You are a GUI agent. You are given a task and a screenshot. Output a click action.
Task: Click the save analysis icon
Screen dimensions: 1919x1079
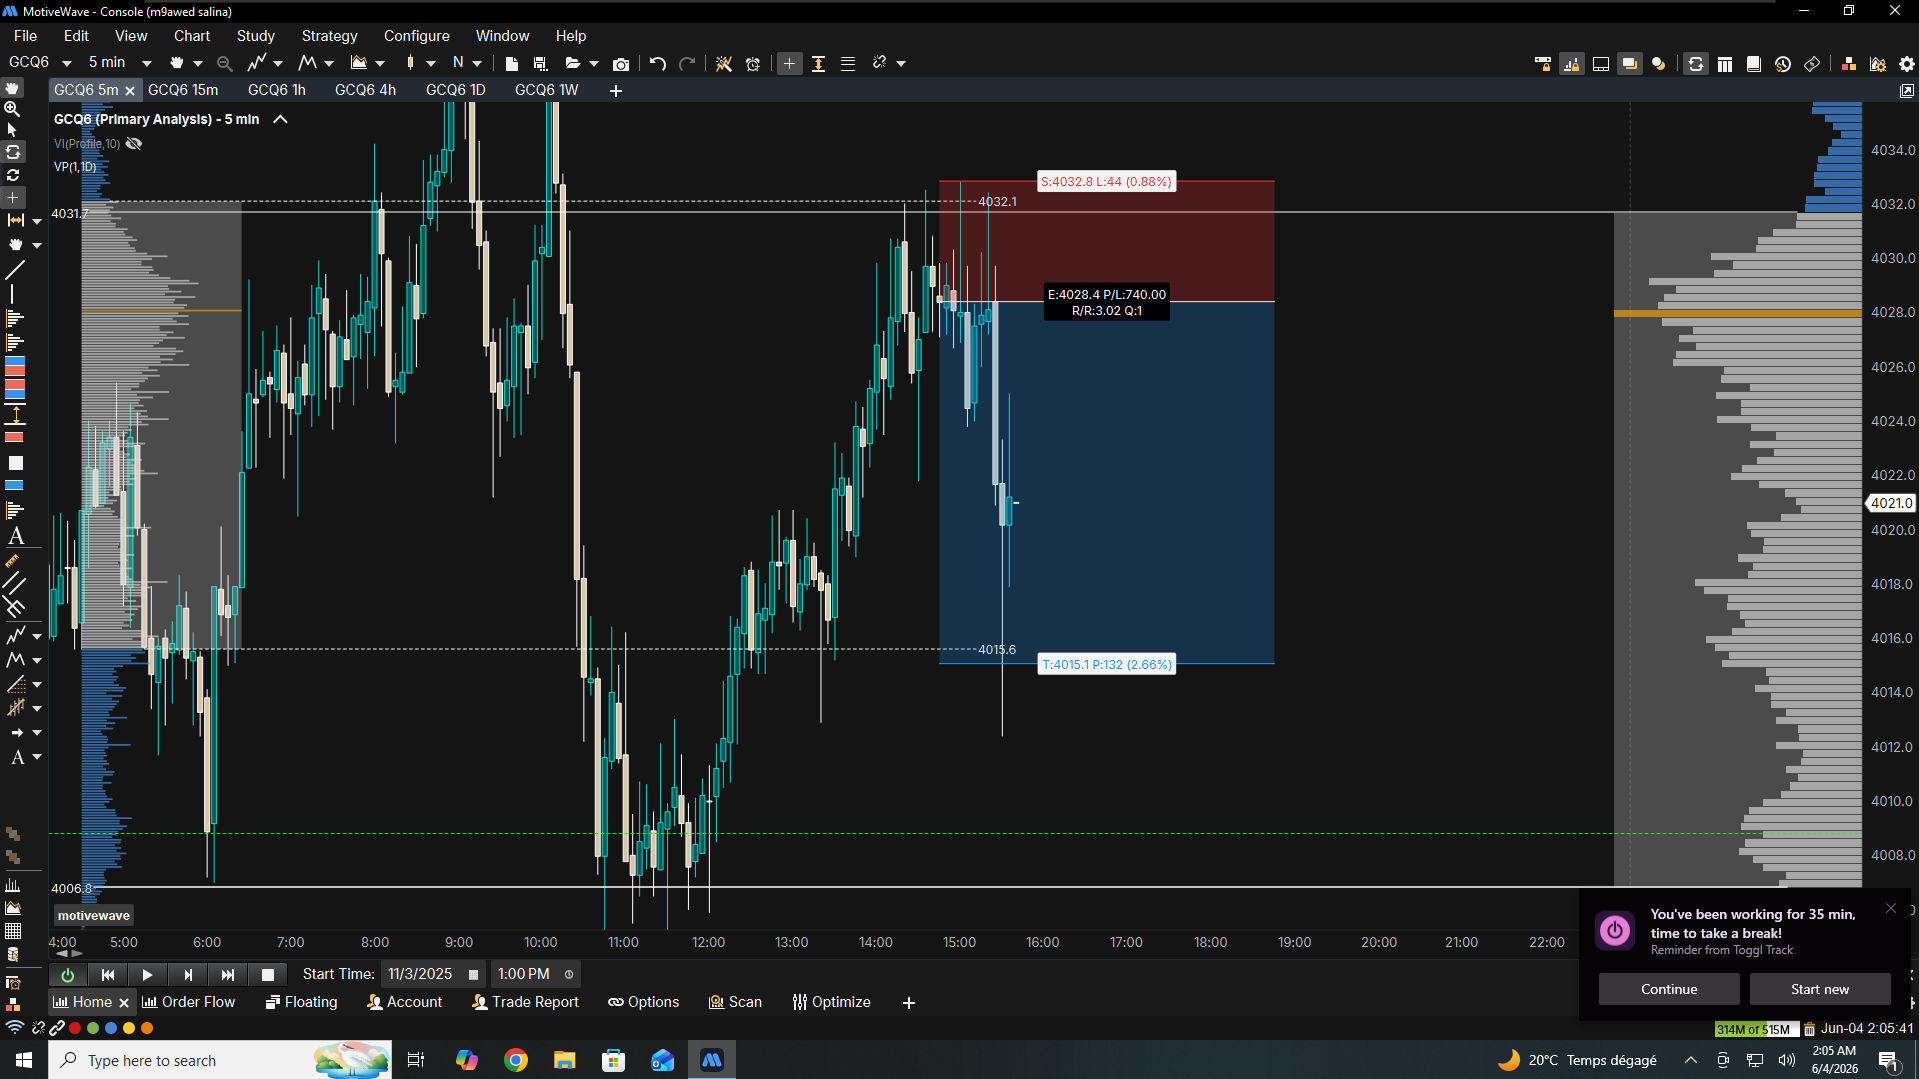click(x=541, y=63)
